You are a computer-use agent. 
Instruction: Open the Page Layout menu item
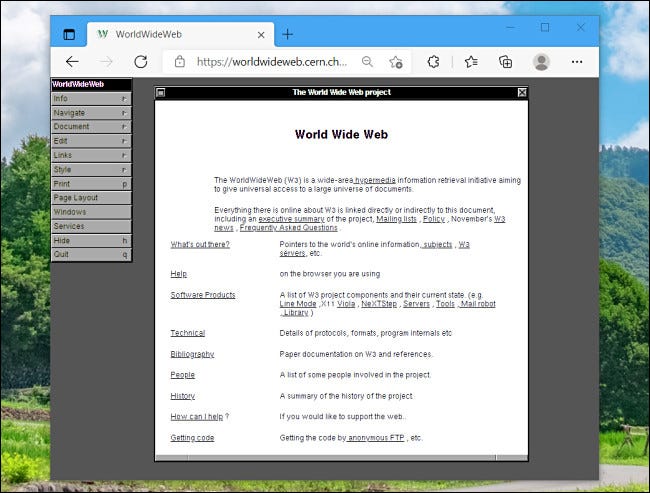pos(91,198)
